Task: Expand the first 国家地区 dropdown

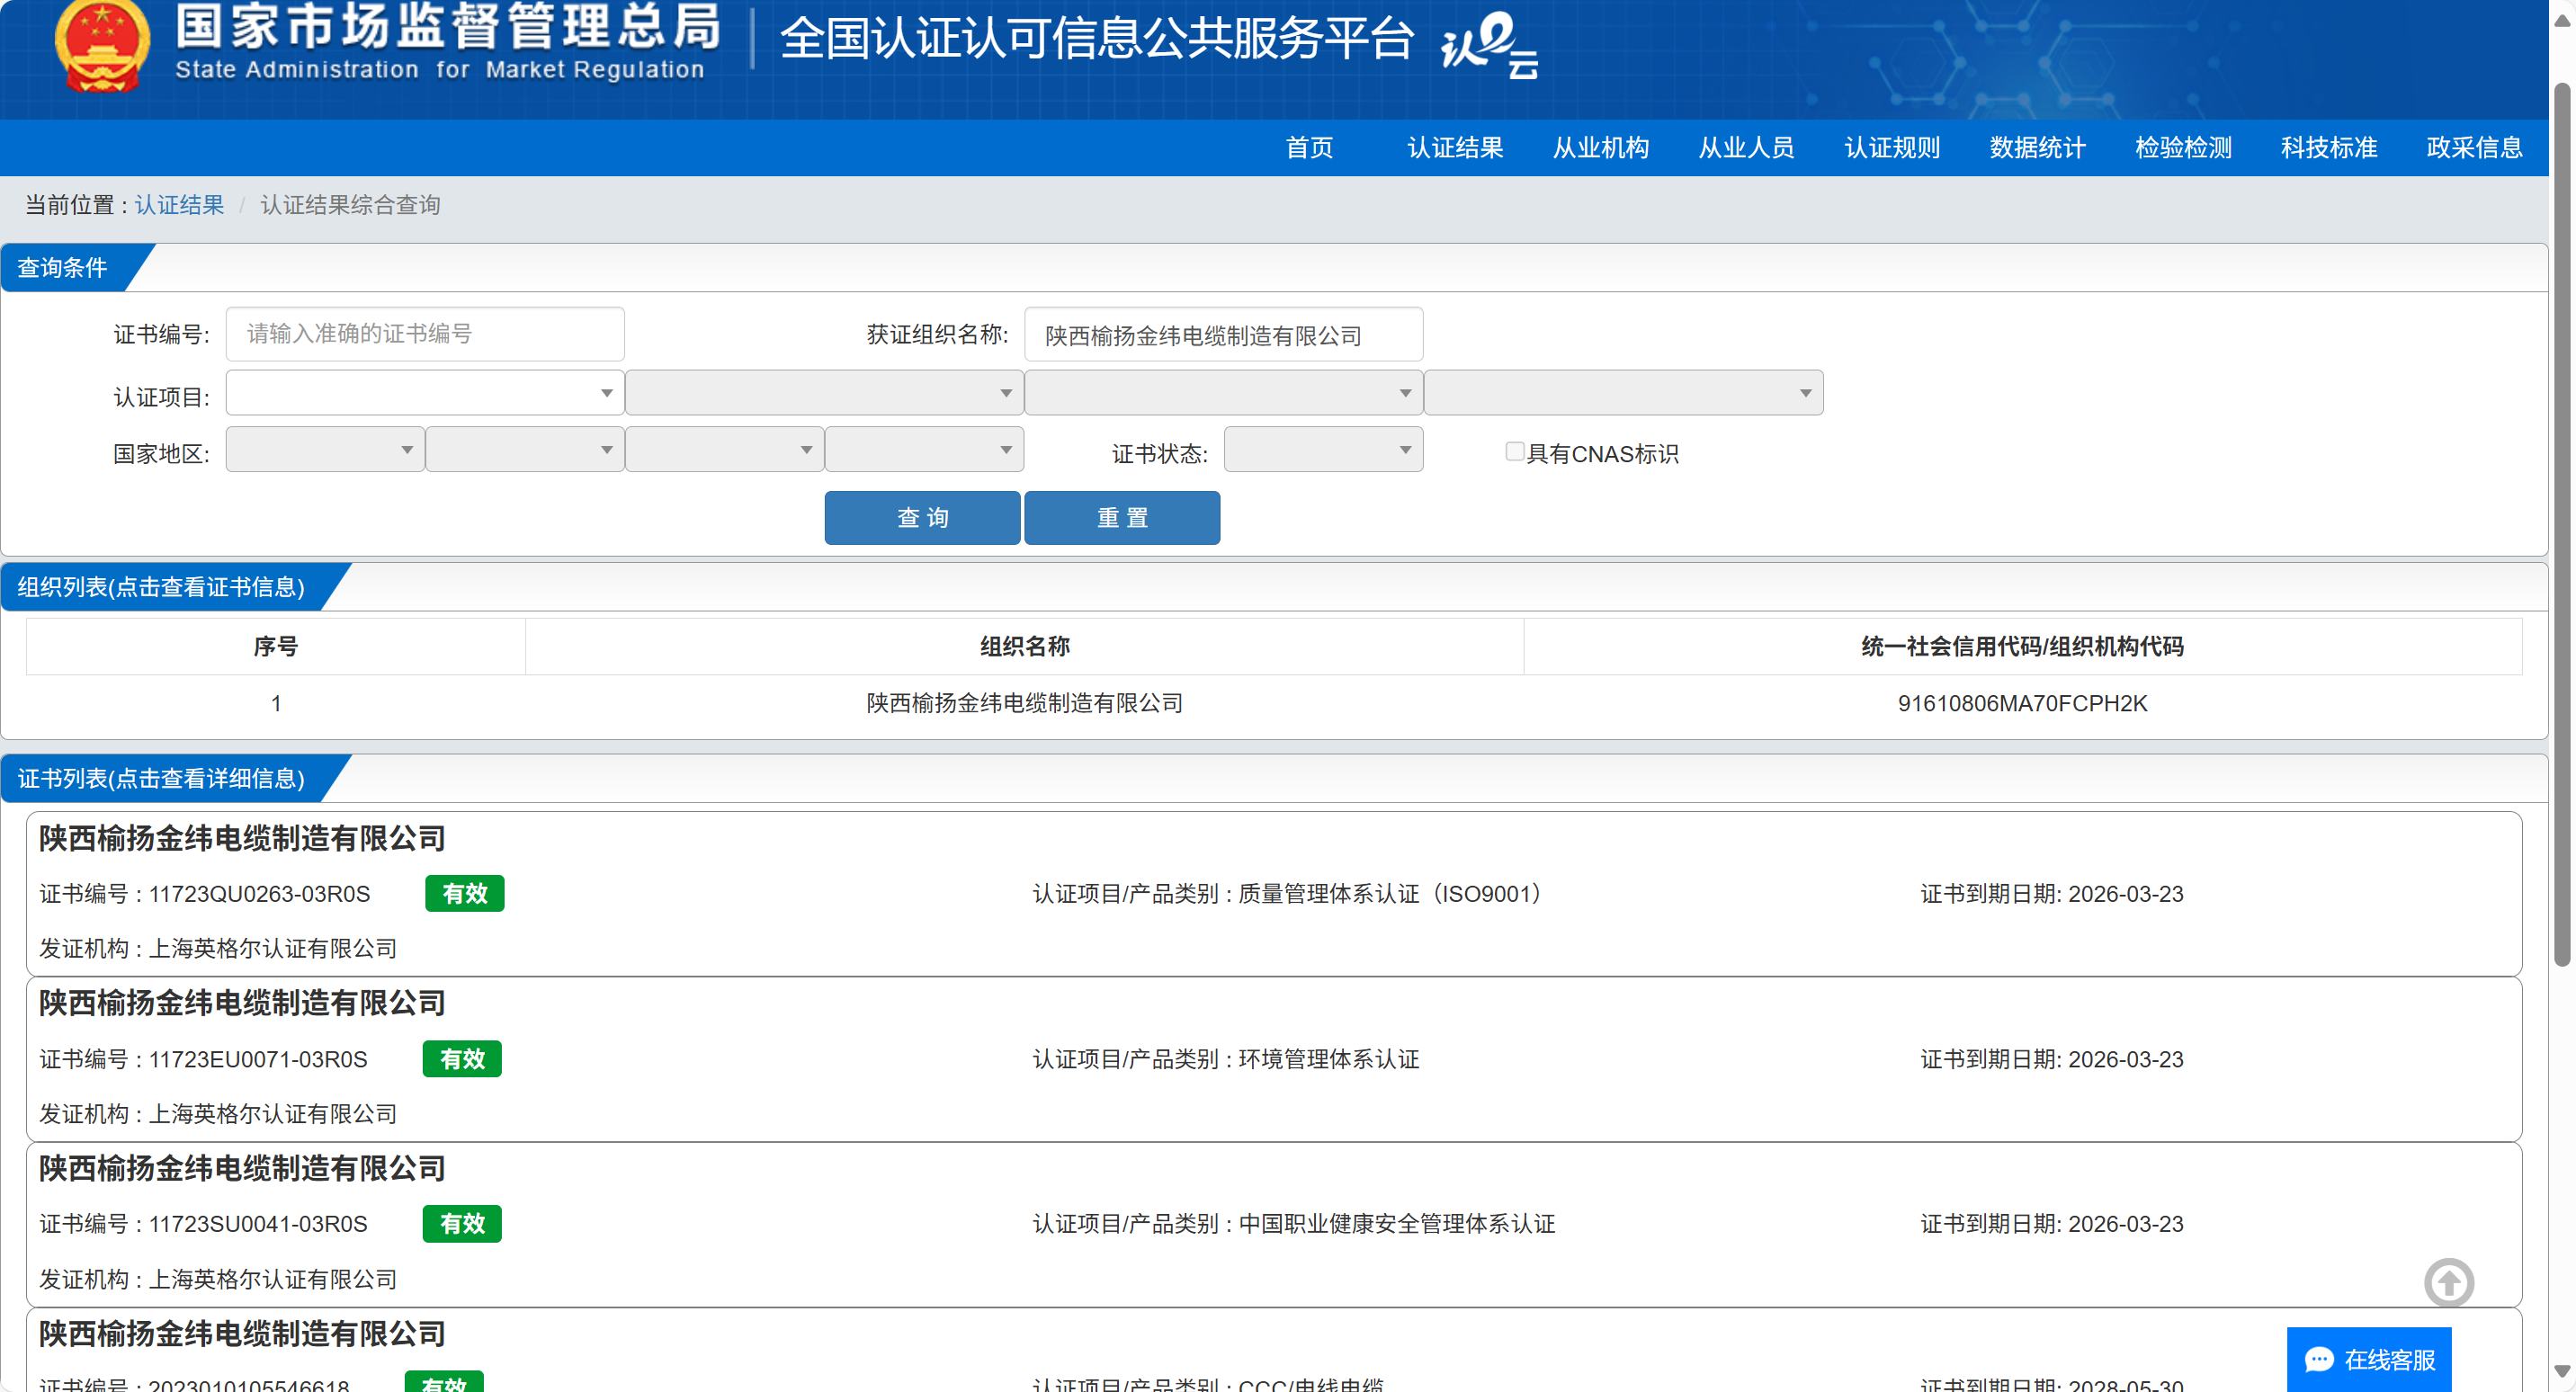Action: point(325,450)
